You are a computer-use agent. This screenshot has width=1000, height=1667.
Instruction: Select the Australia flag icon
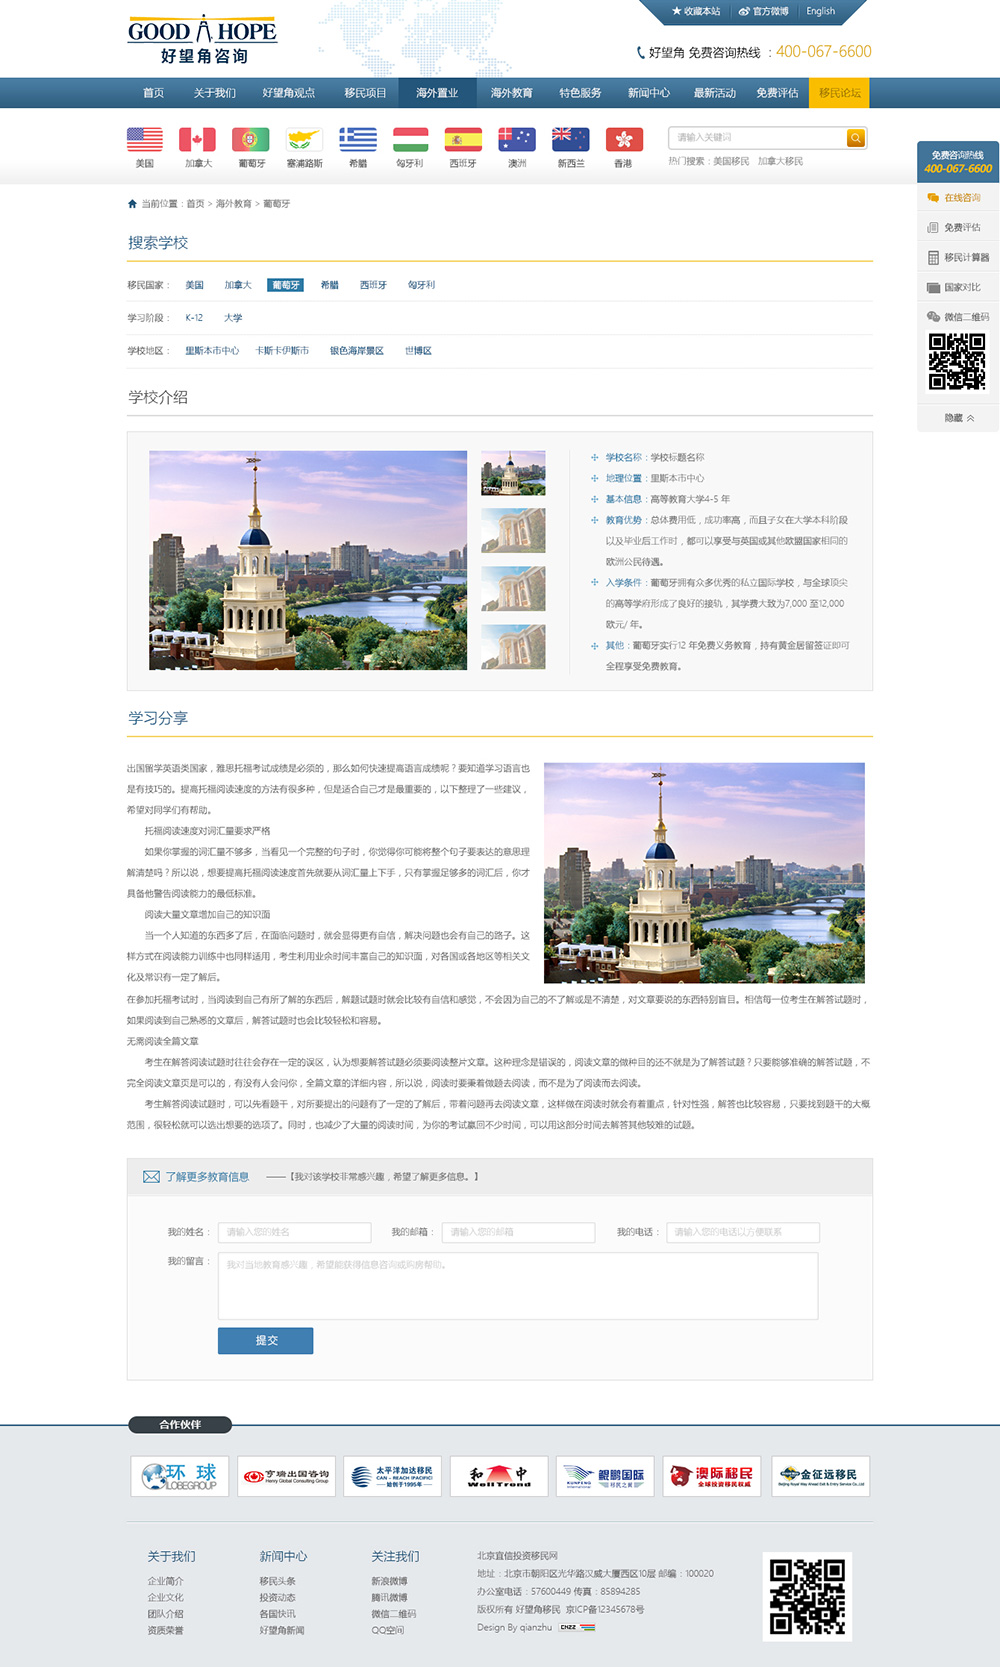coord(517,140)
